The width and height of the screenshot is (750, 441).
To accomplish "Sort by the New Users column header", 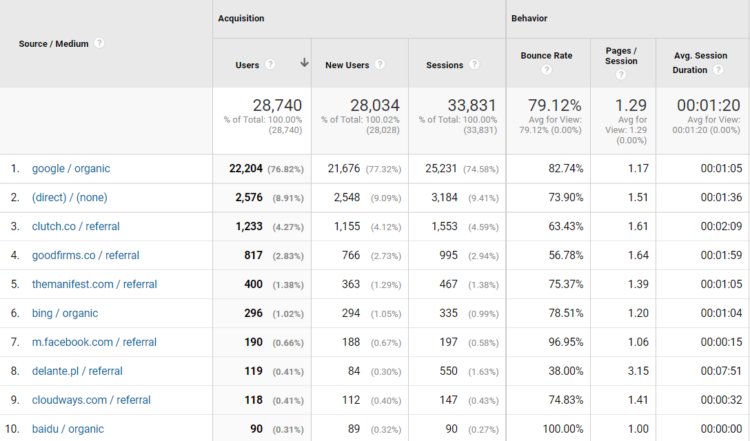I will pyautogui.click(x=347, y=65).
